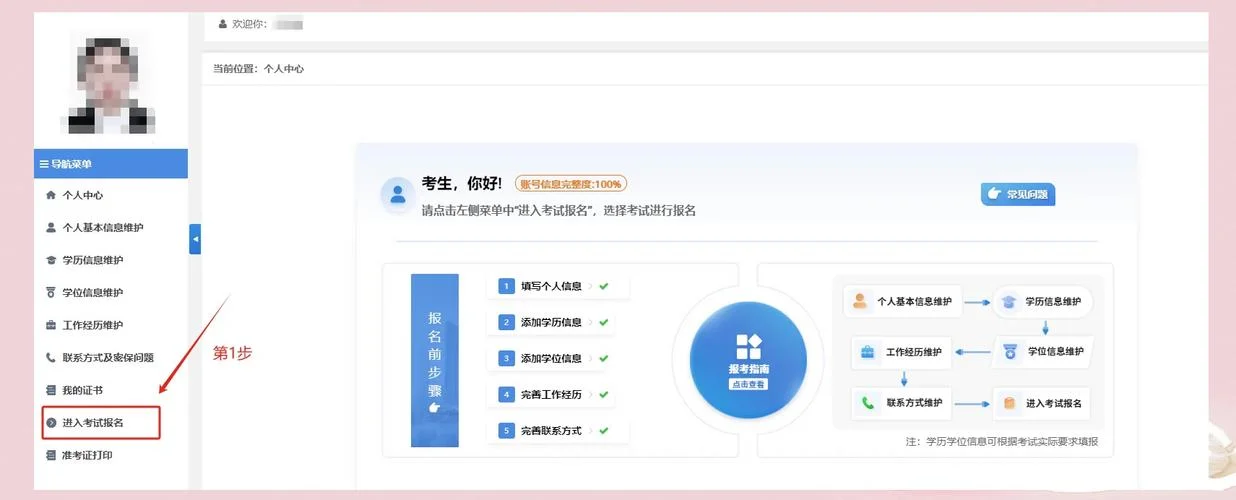Click phone icon beside 联系方式及密保问题
1236x500 pixels.
pos(51,357)
